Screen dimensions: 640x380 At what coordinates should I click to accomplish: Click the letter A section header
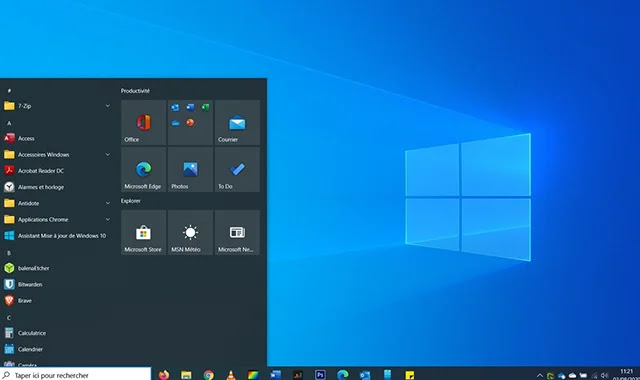pos(9,123)
